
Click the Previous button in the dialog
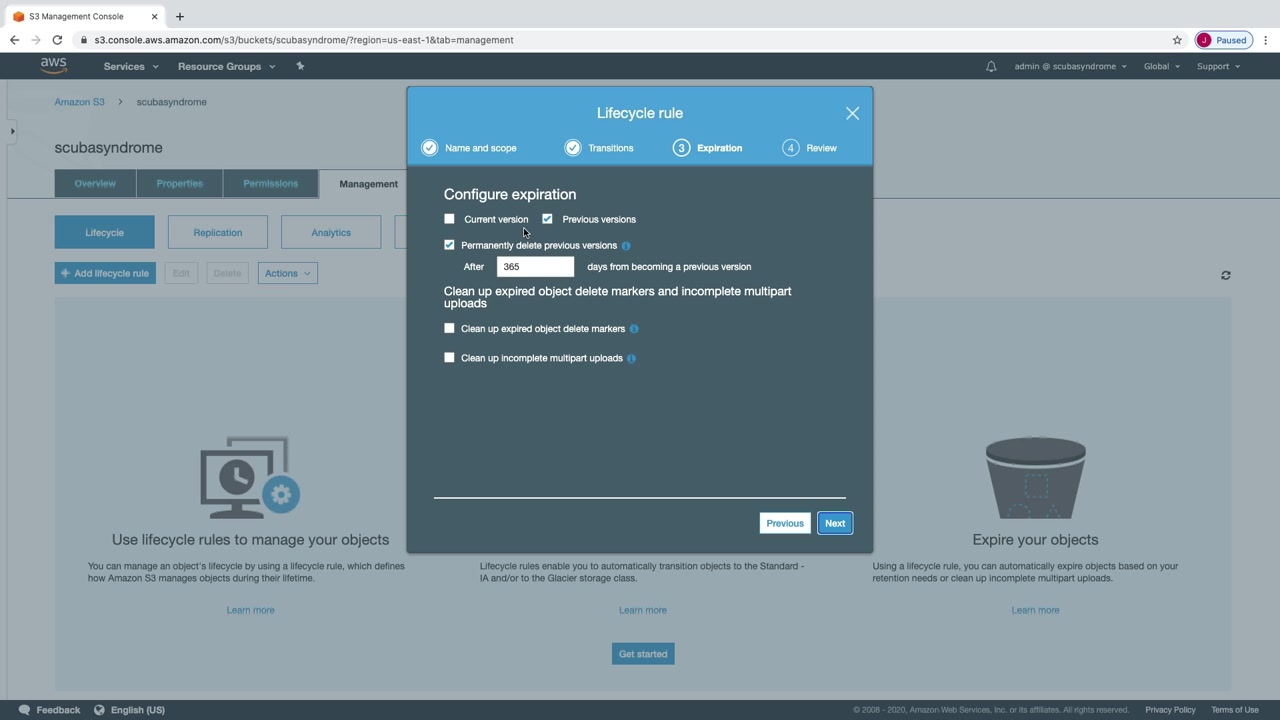(x=785, y=523)
